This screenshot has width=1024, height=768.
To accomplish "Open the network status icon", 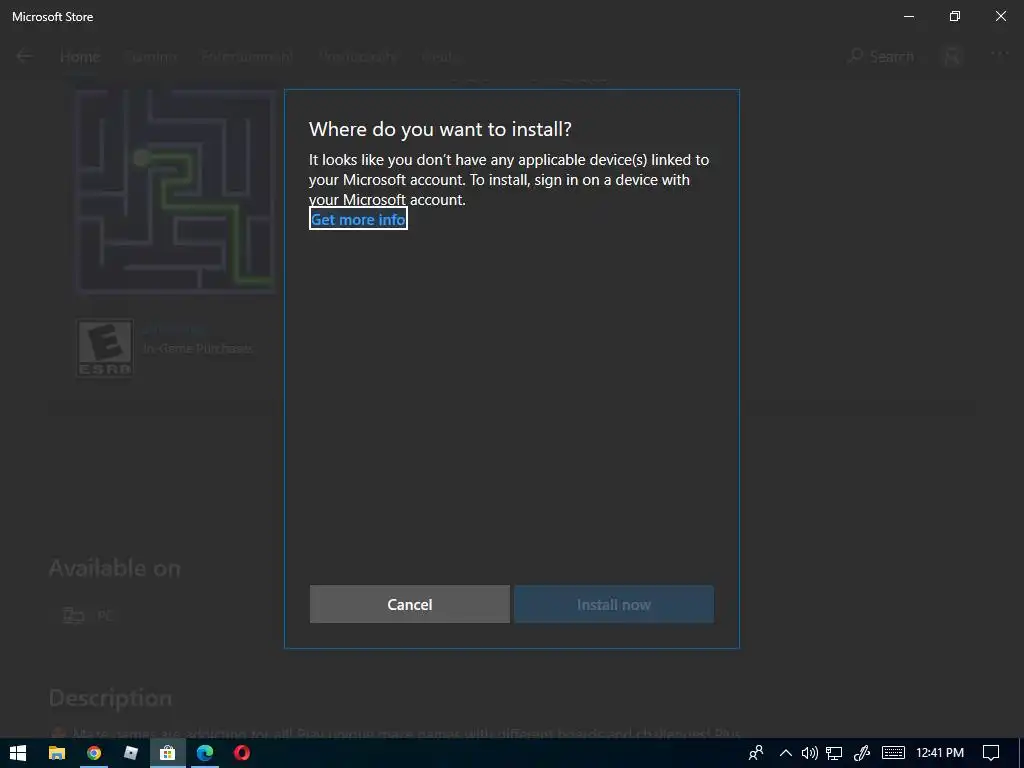I will [834, 753].
